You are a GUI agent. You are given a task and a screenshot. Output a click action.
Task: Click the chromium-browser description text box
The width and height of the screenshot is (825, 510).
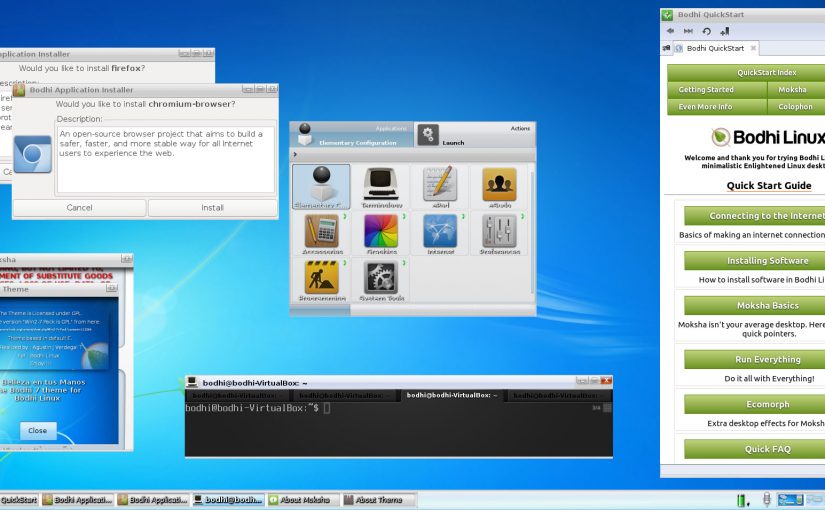coord(166,159)
